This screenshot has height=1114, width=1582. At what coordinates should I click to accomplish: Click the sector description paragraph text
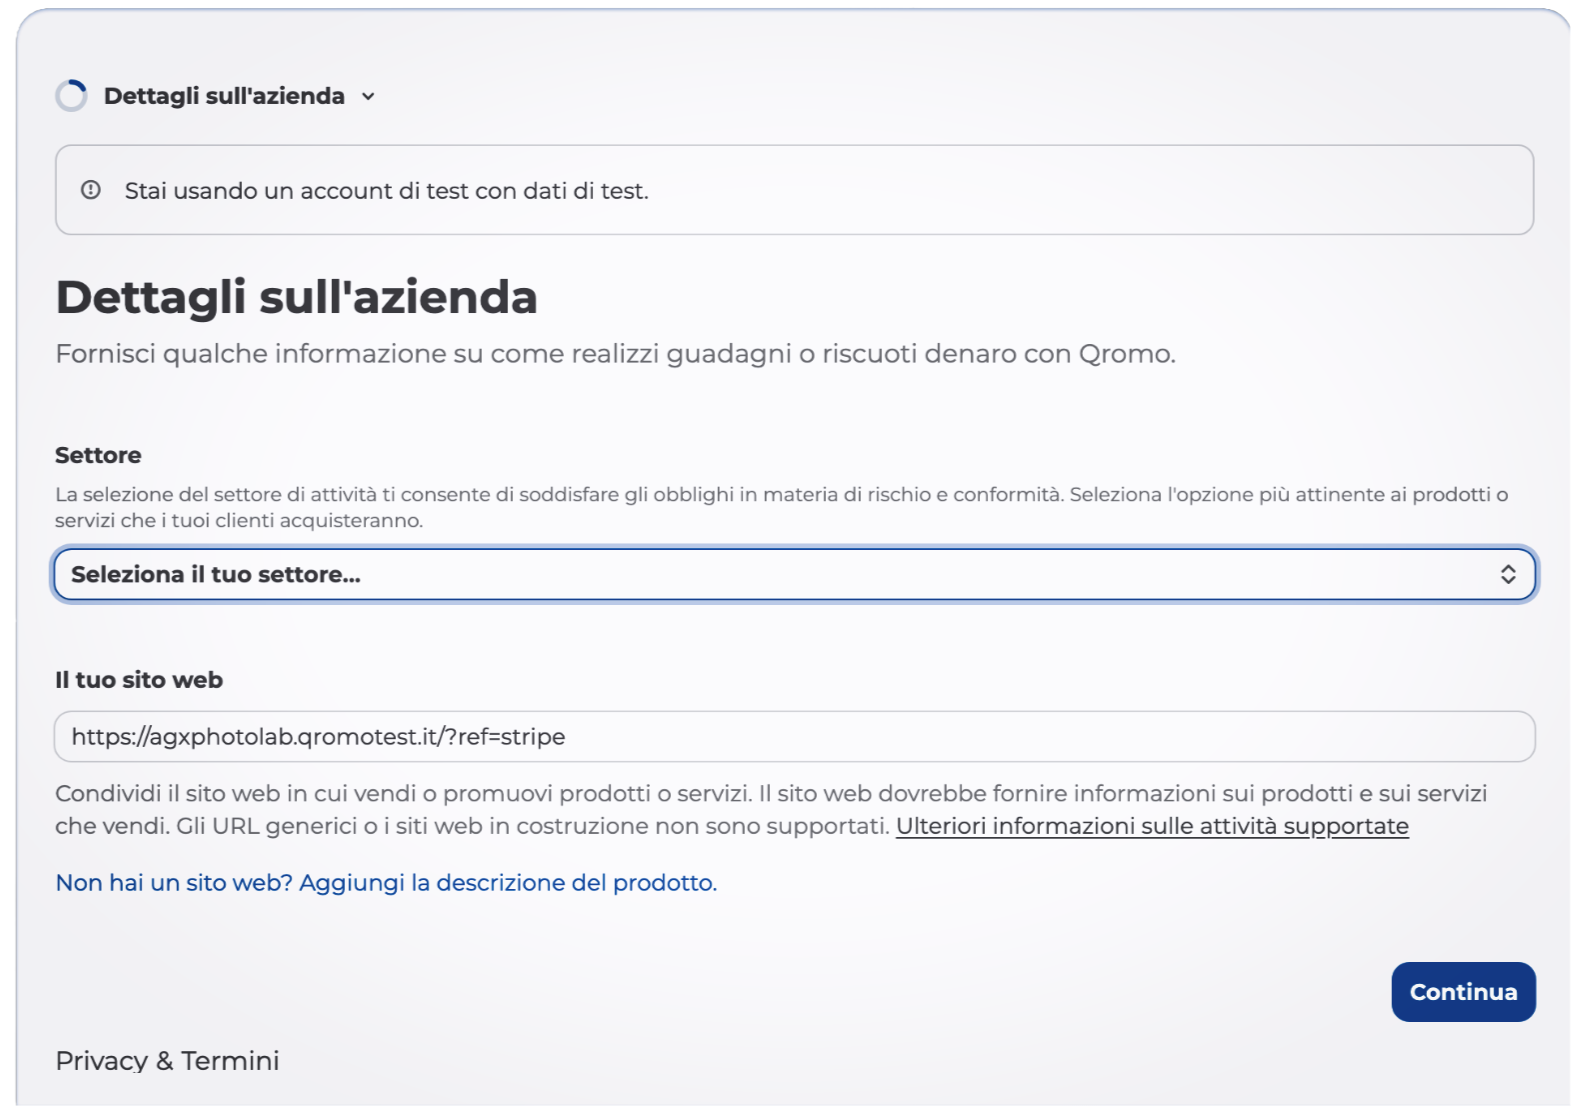pos(782,507)
